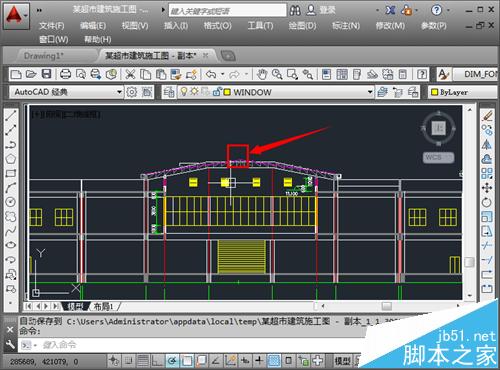Select the Move modify tool
The width and height of the screenshot is (500, 370).
[x=487, y=187]
